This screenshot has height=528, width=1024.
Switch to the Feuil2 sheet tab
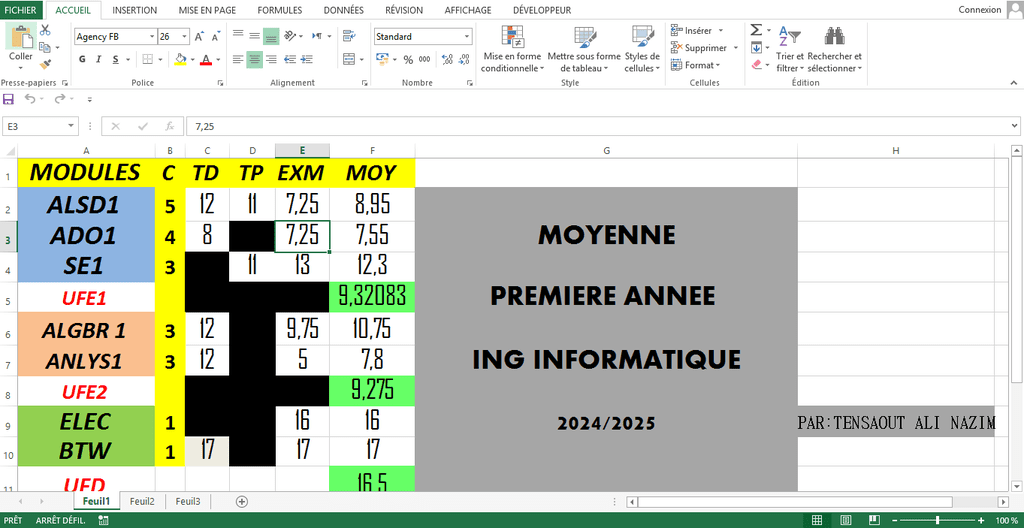pos(142,502)
